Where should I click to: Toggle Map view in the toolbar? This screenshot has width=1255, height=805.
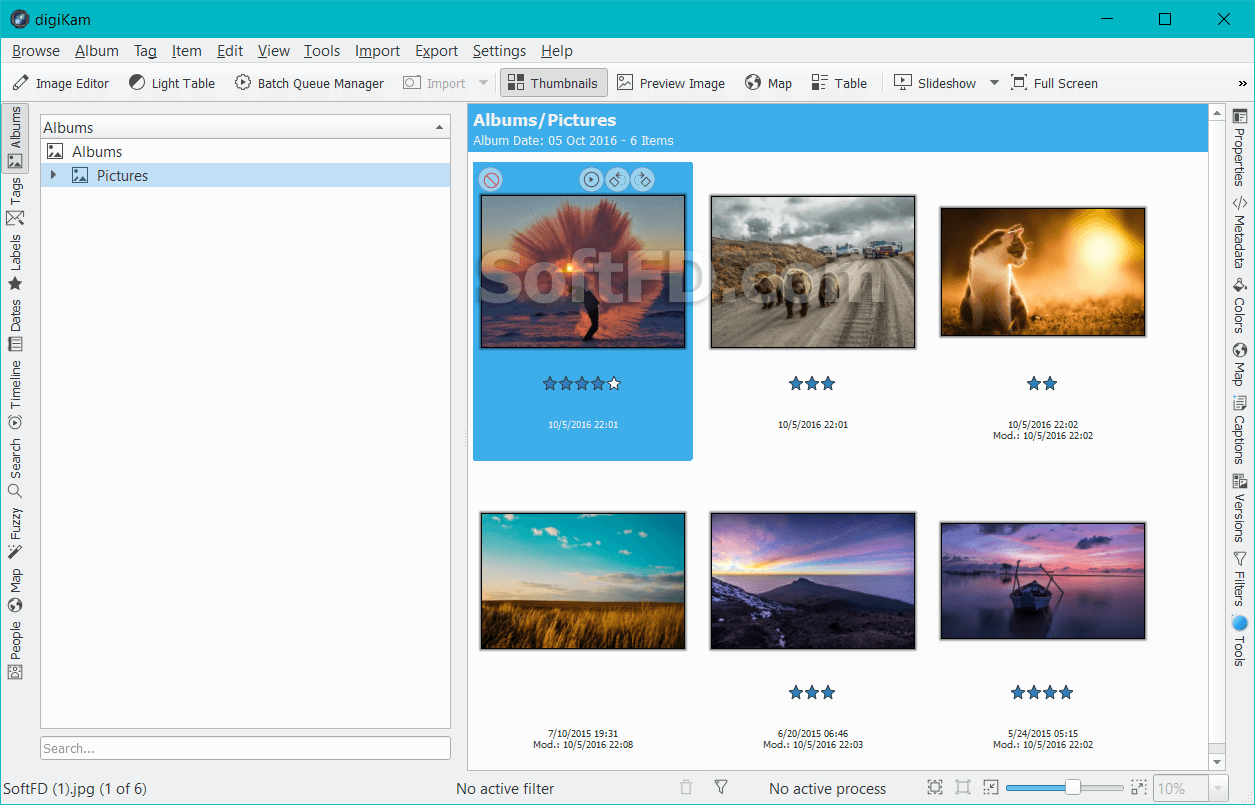pos(768,83)
